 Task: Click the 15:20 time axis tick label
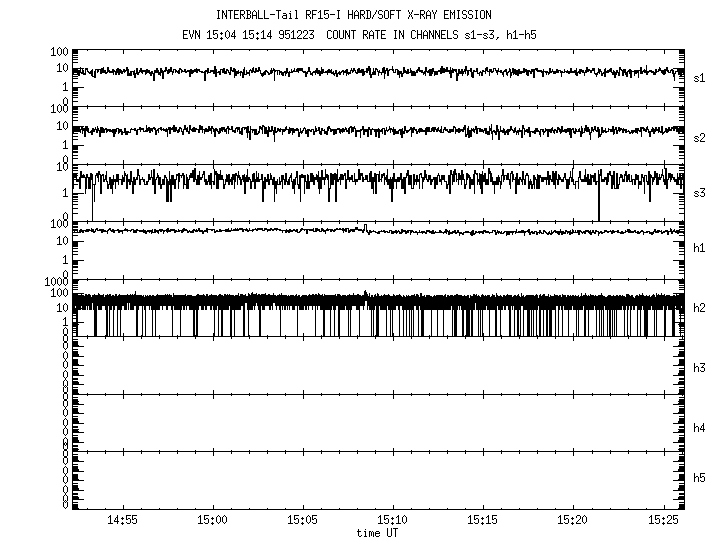pyautogui.click(x=573, y=521)
